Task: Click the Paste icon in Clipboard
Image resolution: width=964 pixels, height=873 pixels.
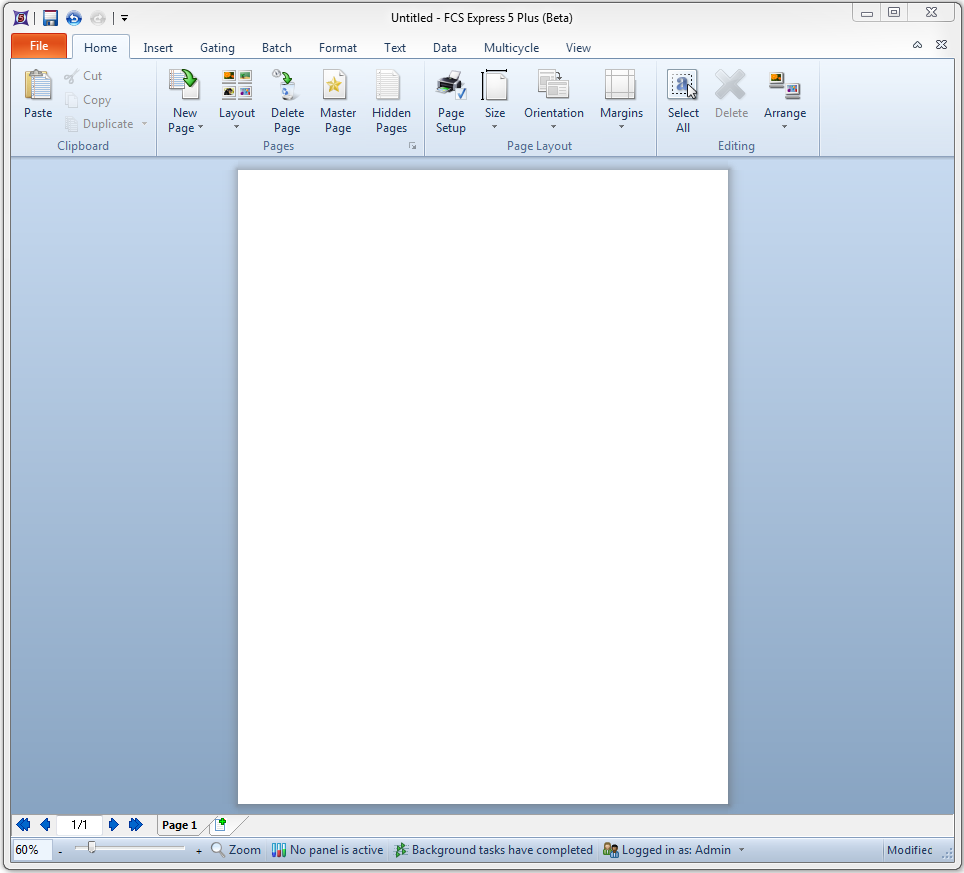Action: [38, 87]
